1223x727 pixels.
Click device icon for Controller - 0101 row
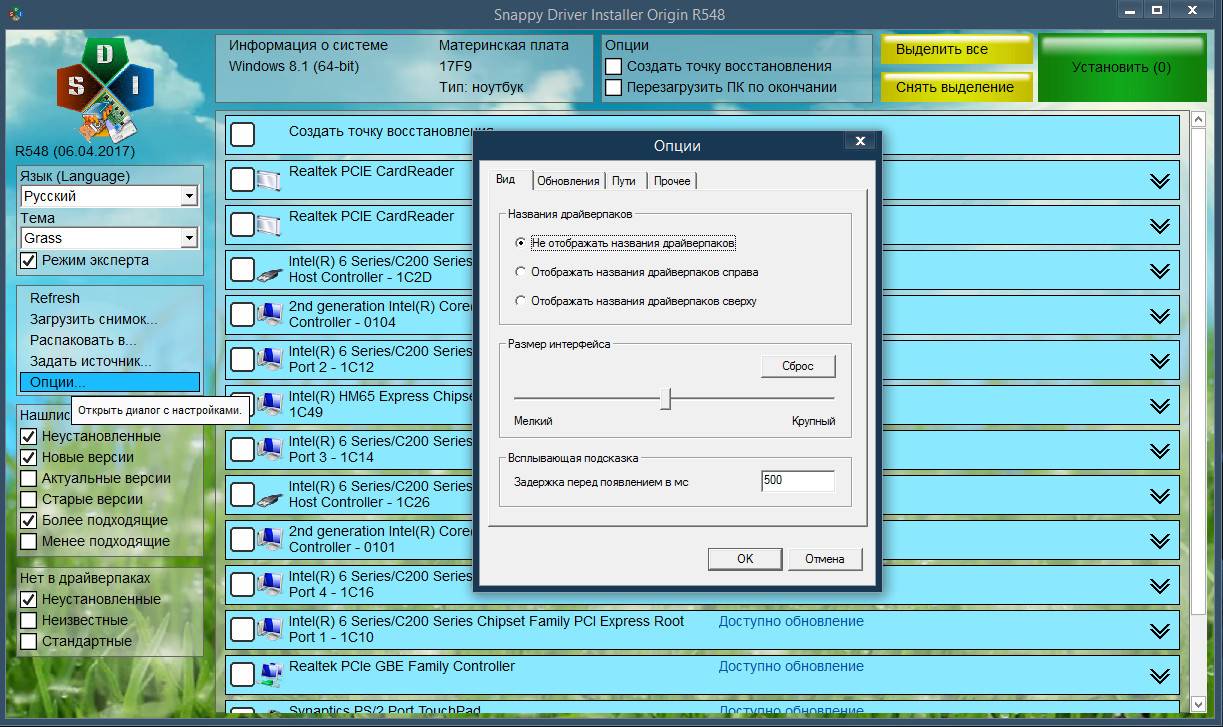(x=270, y=540)
